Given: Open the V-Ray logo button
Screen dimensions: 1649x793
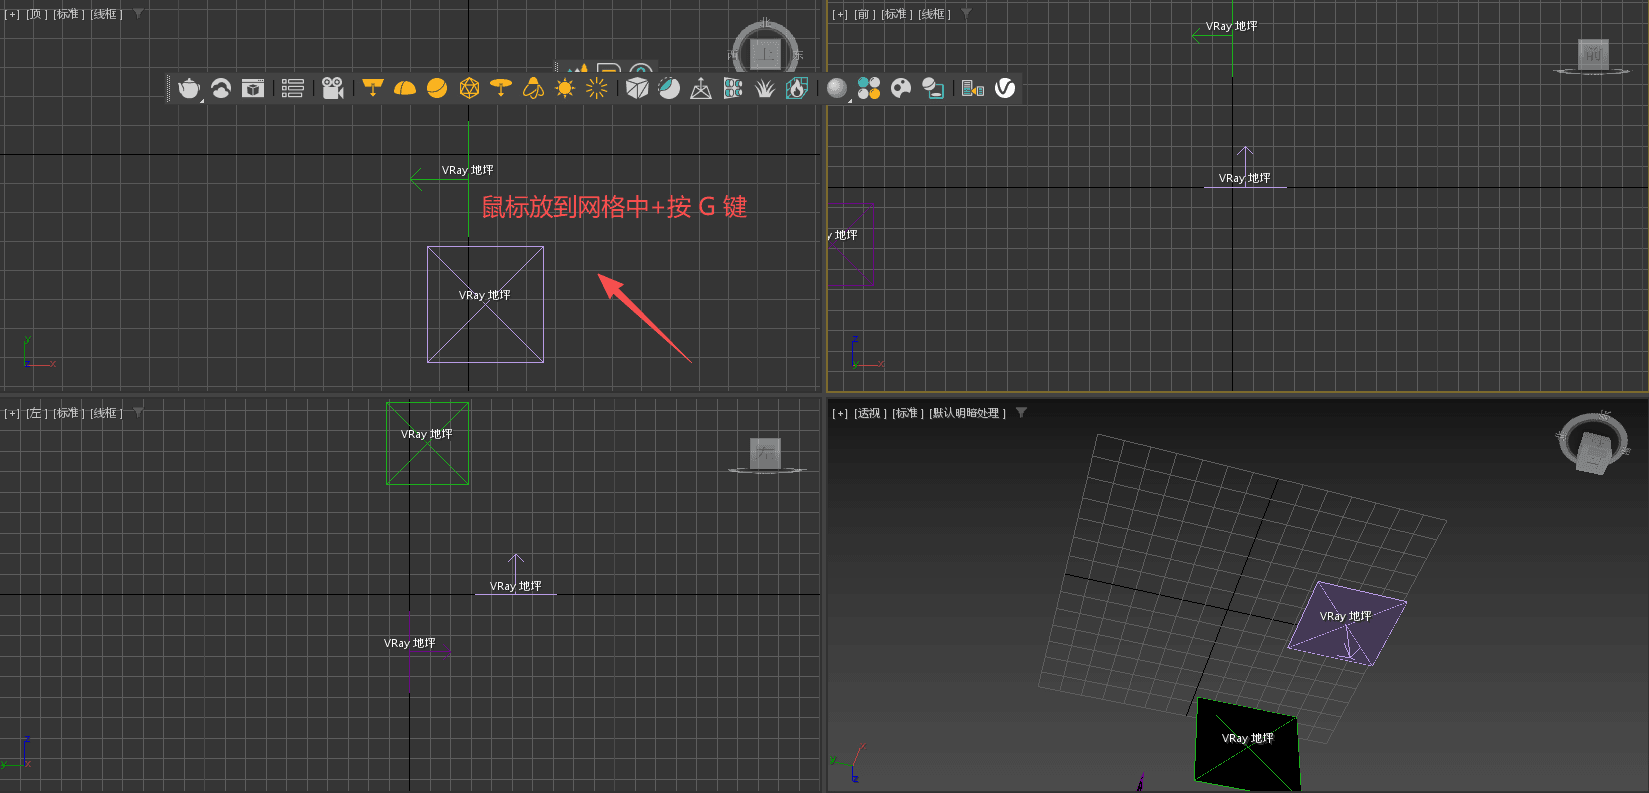Looking at the screenshot, I should (1005, 89).
